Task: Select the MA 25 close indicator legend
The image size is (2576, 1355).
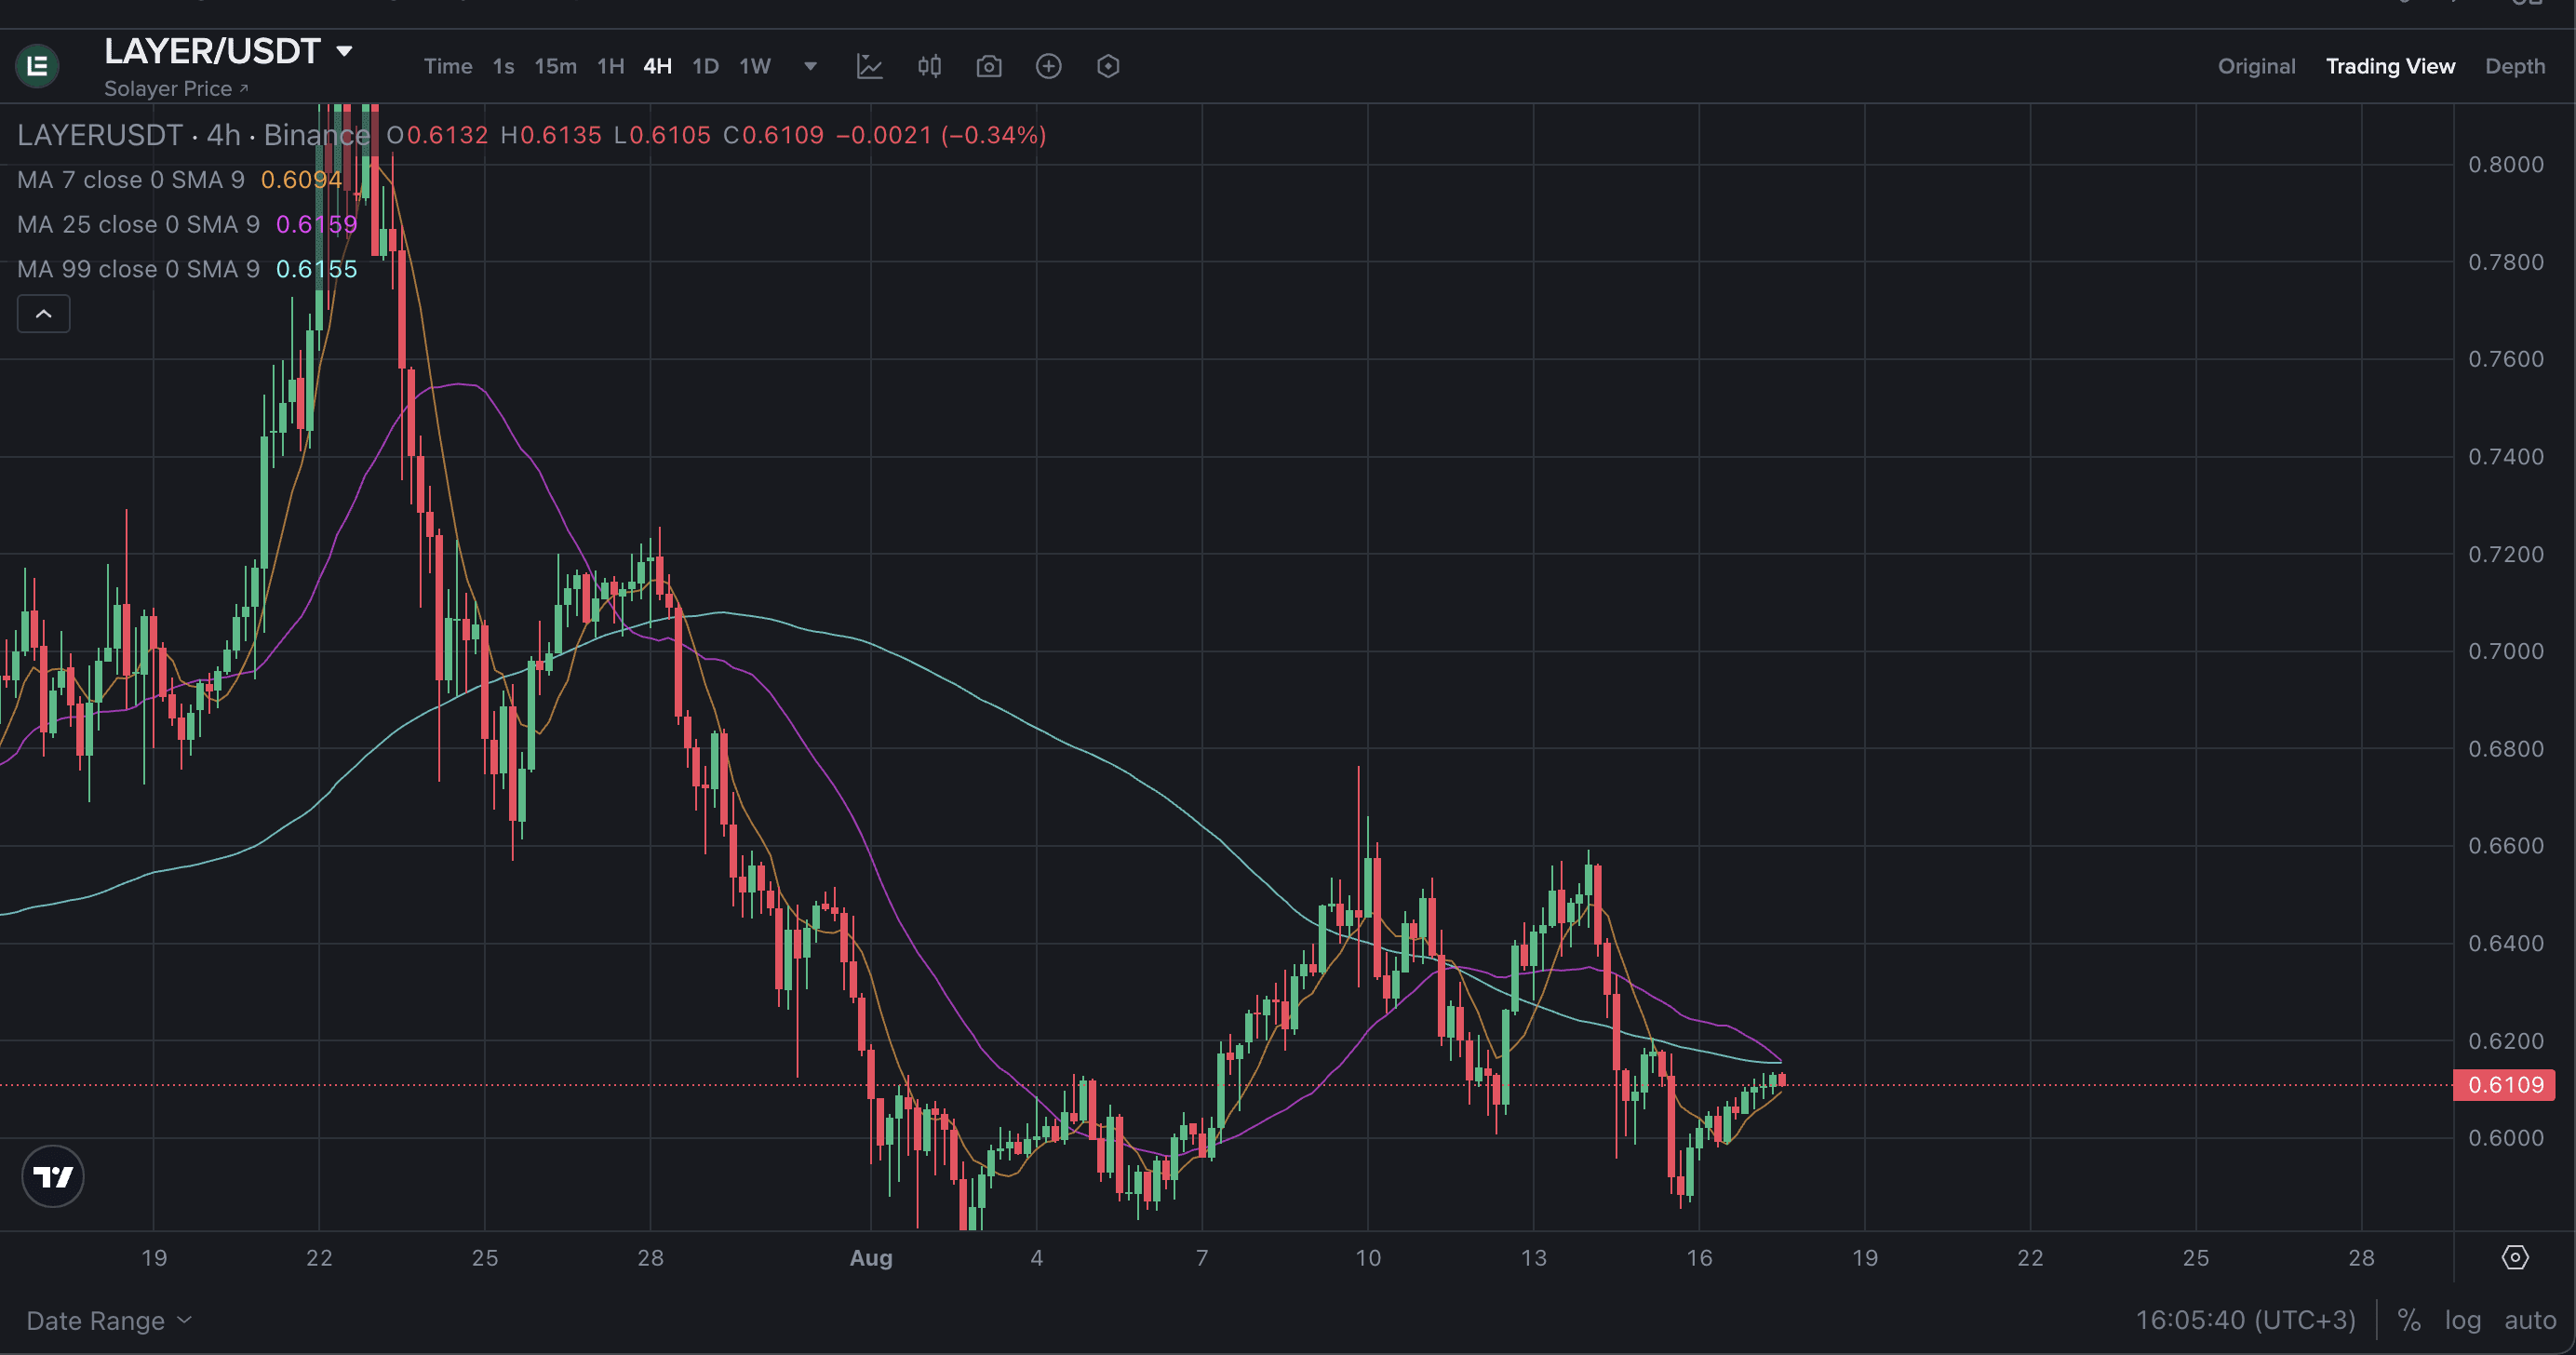Action: click(138, 224)
